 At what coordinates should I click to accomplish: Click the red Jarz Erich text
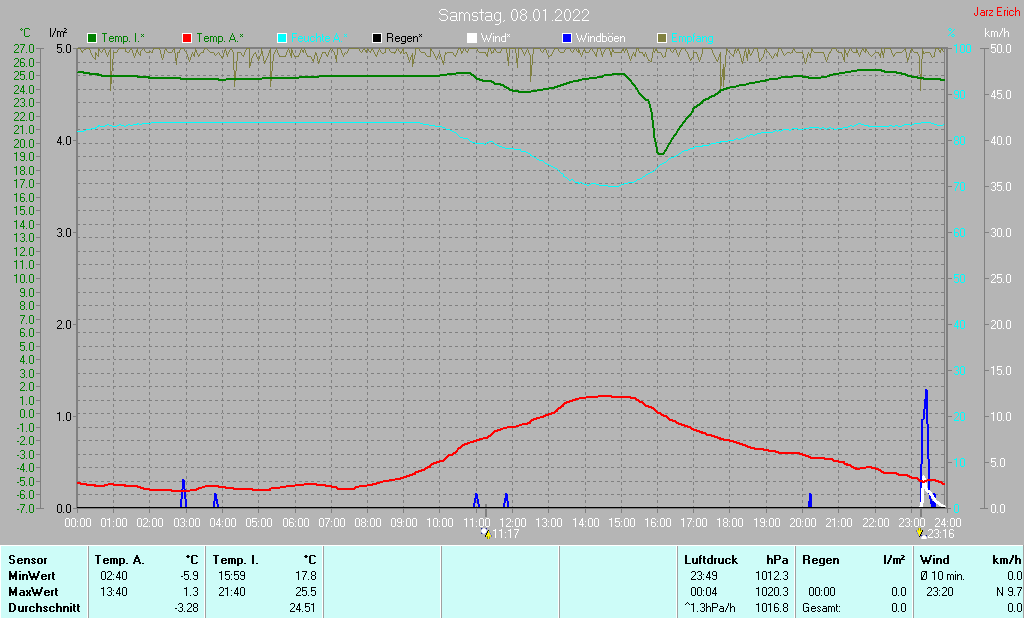(x=995, y=13)
